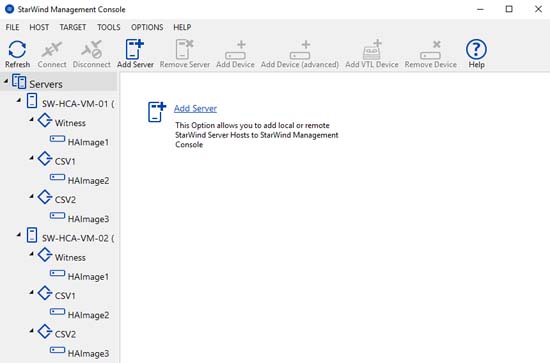Click the Refresh toolbar icon

pyautogui.click(x=17, y=49)
